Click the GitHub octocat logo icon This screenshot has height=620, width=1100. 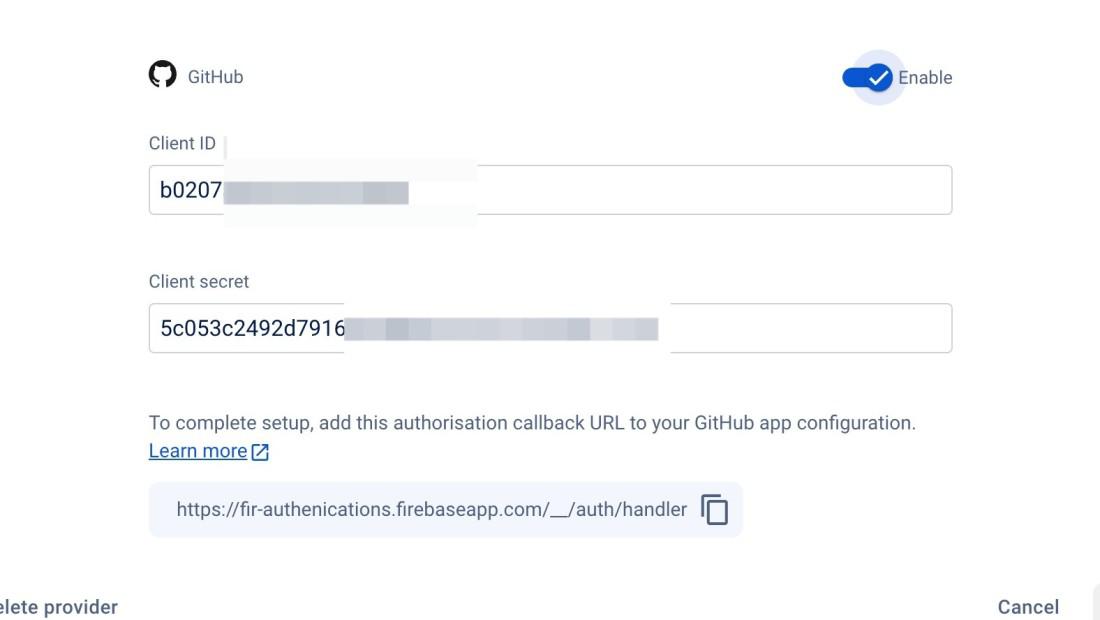click(162, 74)
